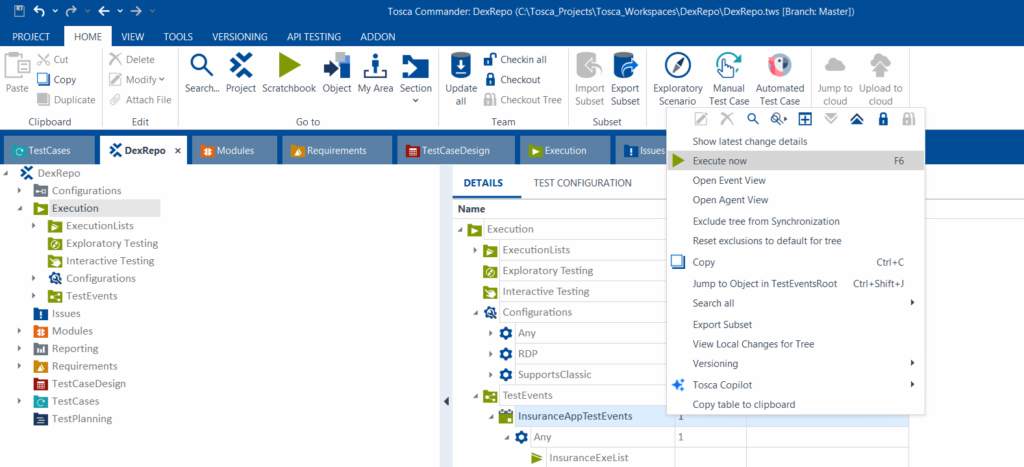The image size is (1024, 467).
Task: Select Checkout with the padlock icon in the ribbon
Action: pos(512,80)
